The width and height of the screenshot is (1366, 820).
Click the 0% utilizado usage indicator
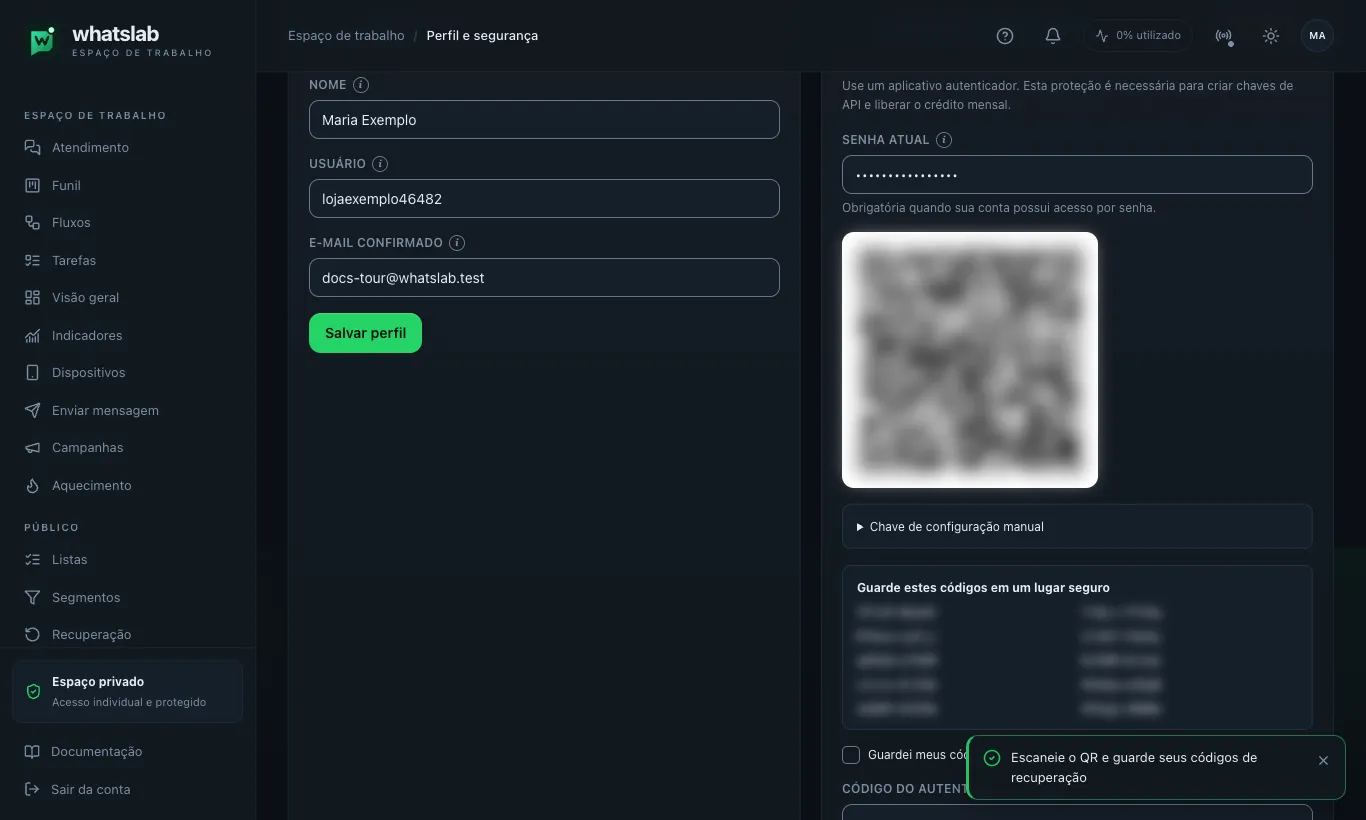(1138, 36)
